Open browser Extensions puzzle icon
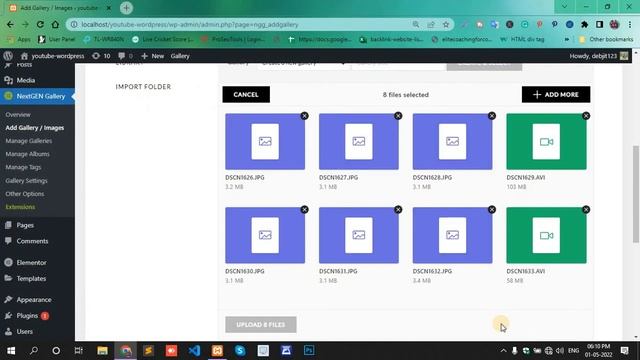The width and height of the screenshot is (640, 360). (584, 24)
